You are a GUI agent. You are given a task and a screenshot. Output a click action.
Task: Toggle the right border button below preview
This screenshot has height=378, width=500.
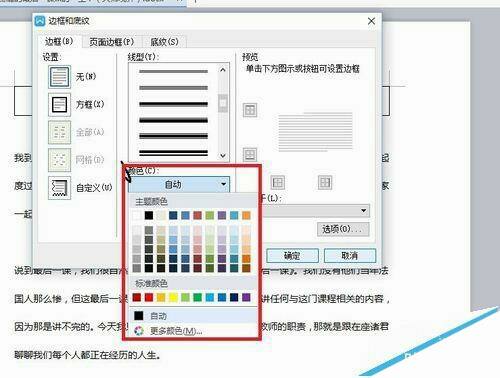click(x=325, y=183)
